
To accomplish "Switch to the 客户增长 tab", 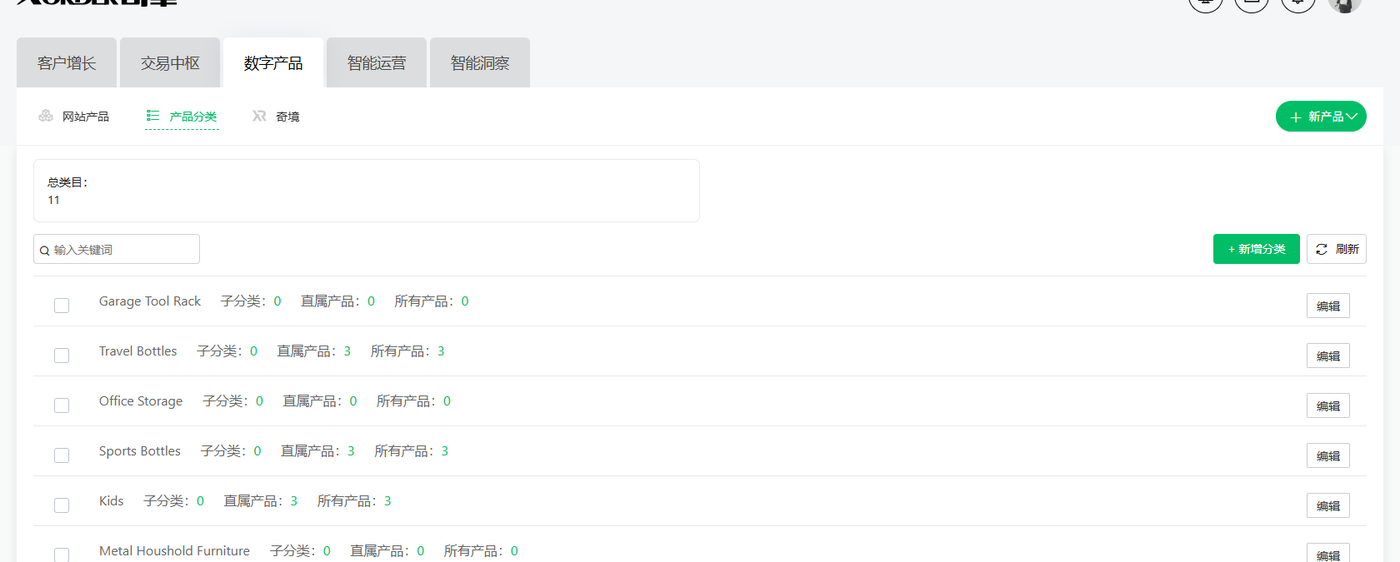I will pyautogui.click(x=67, y=63).
